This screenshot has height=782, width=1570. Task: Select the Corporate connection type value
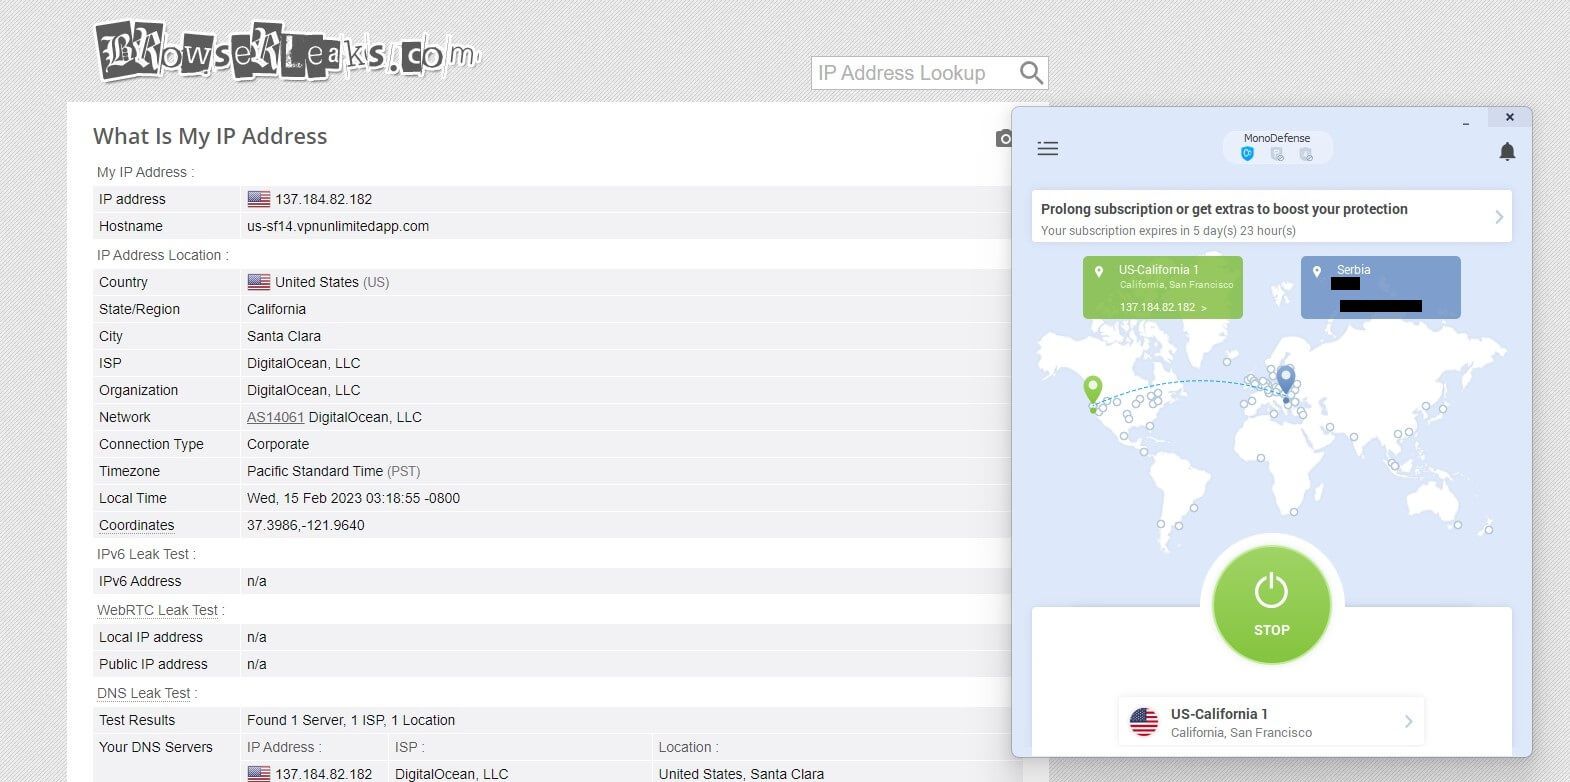pos(278,444)
